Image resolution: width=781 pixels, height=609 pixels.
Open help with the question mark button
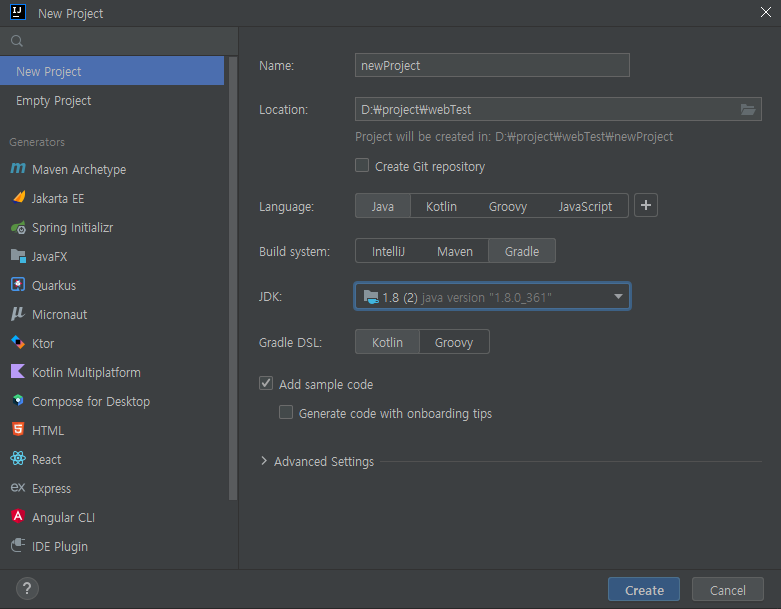[27, 589]
